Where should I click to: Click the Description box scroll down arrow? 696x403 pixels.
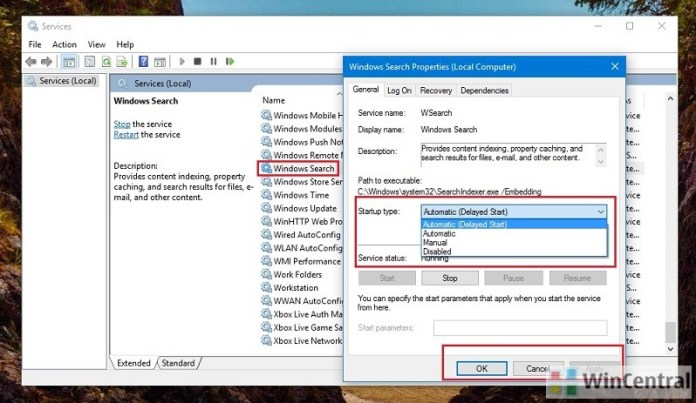click(x=601, y=162)
